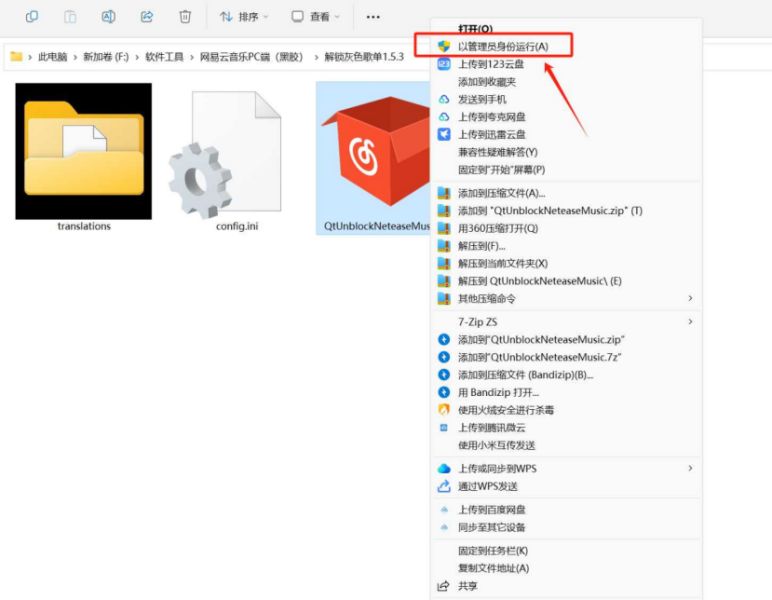This screenshot has width=772, height=600.
Task: Choose 解压到当前文件夹(X)
Action: 566,263
